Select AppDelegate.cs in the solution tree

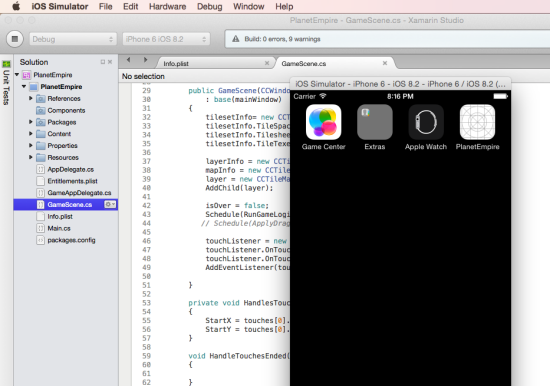tap(71, 169)
